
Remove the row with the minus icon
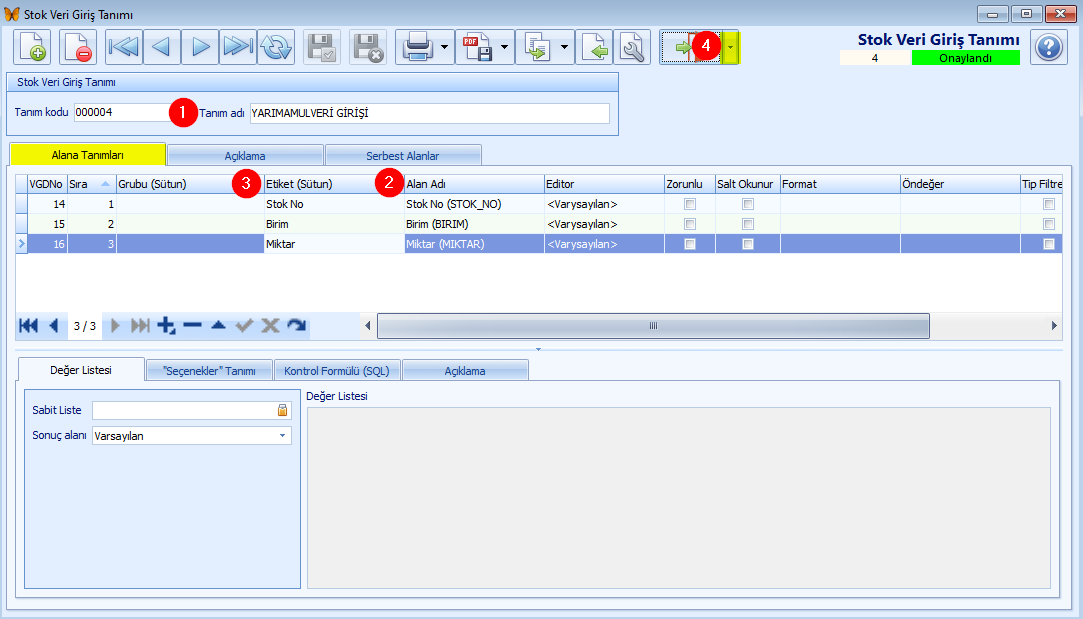coord(193,325)
